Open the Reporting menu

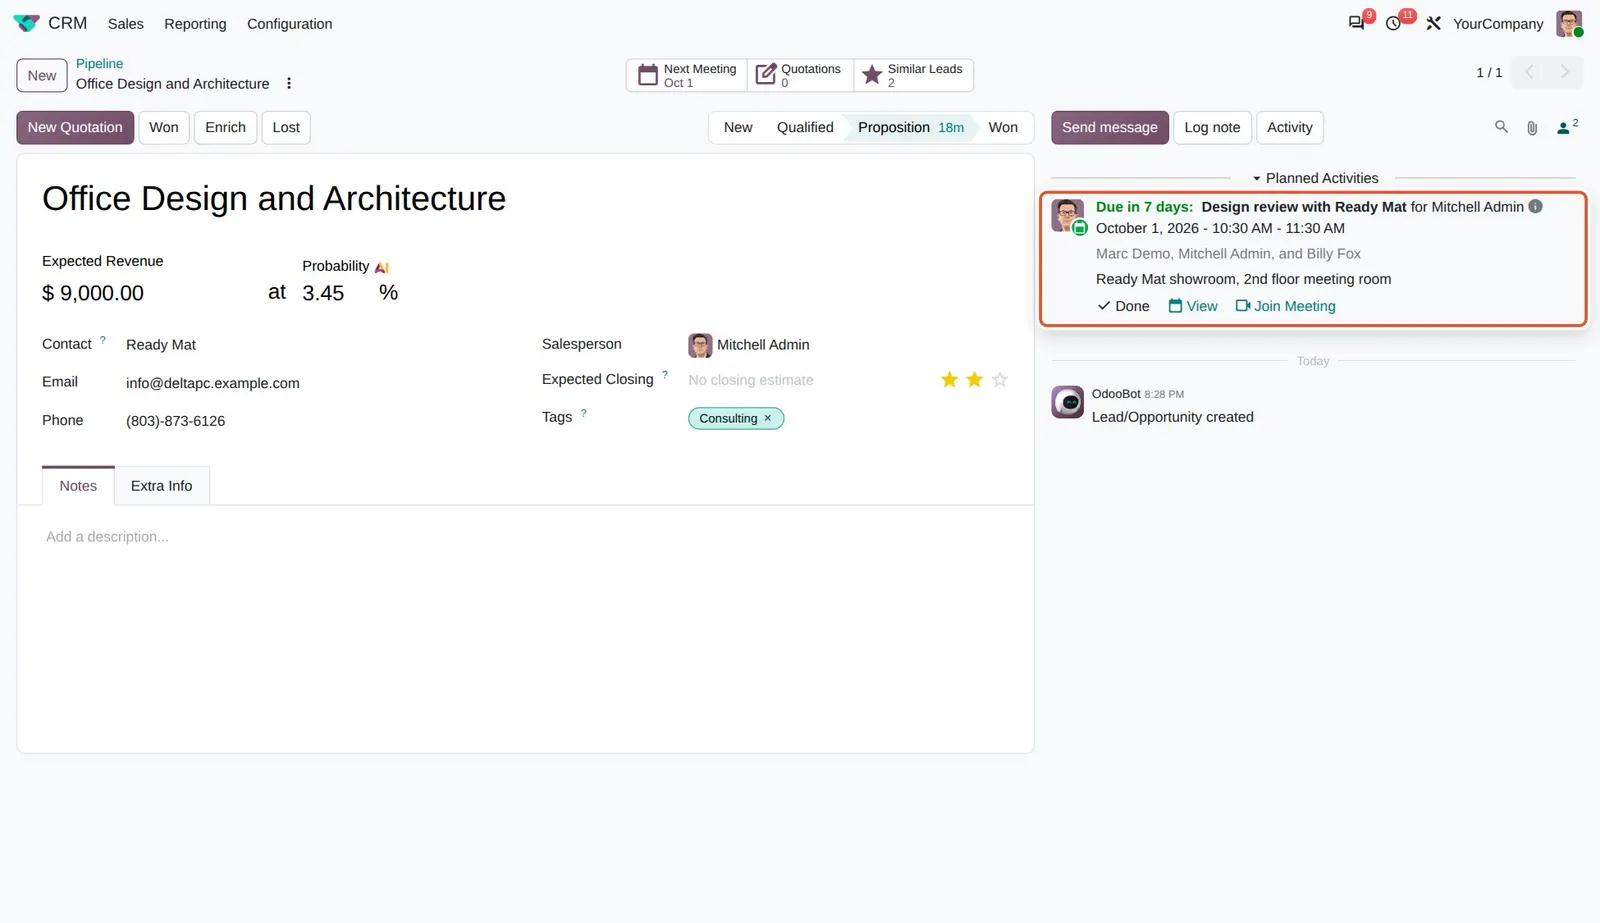pos(195,24)
